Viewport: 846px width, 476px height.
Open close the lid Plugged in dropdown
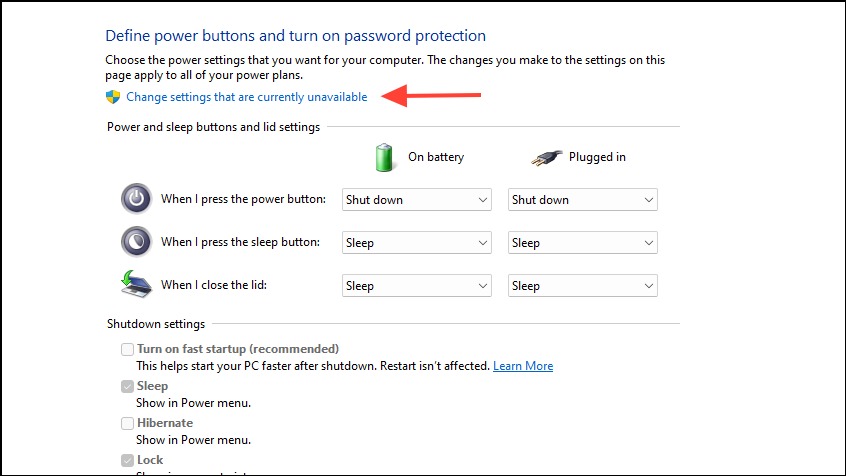pyautogui.click(x=583, y=286)
